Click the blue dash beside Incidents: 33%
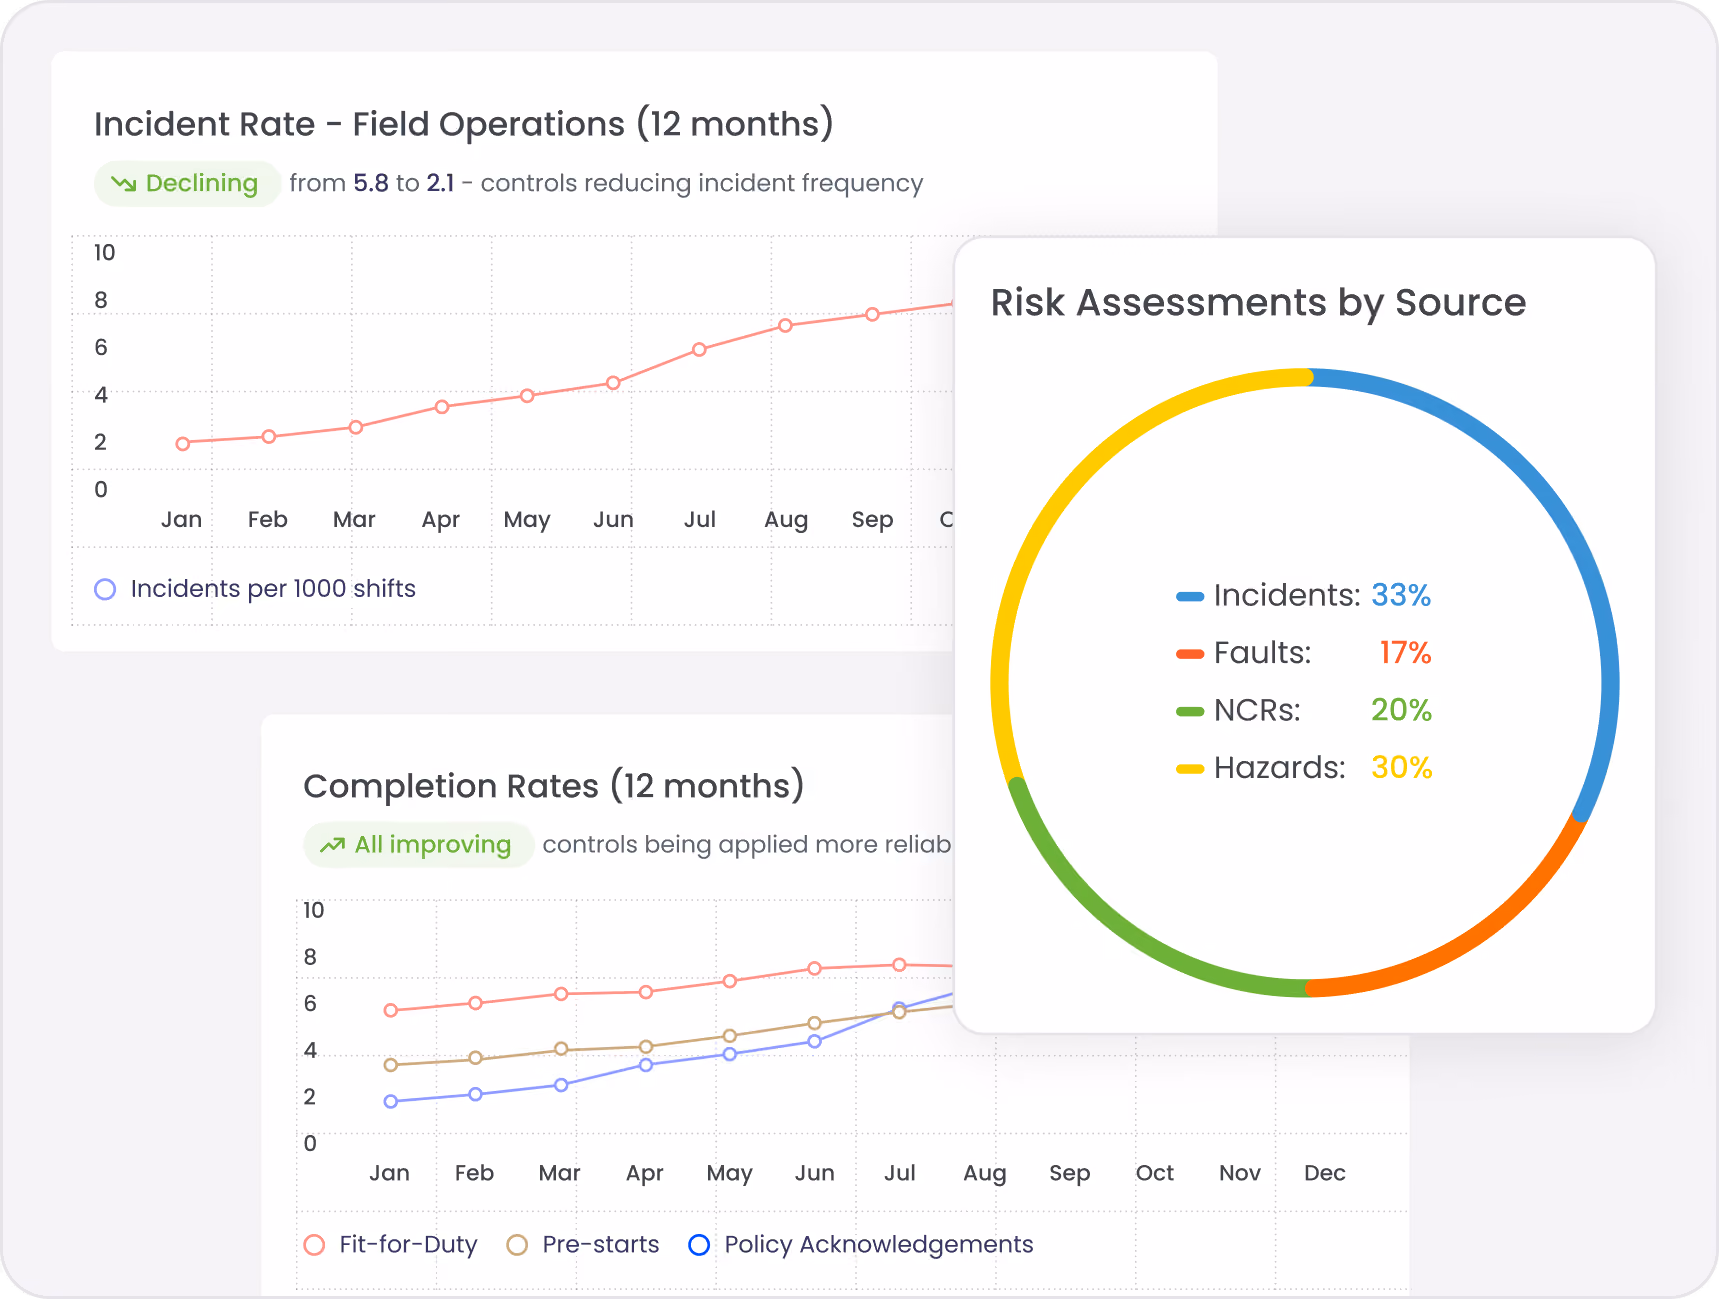Image resolution: width=1719 pixels, height=1299 pixels. 1190,597
